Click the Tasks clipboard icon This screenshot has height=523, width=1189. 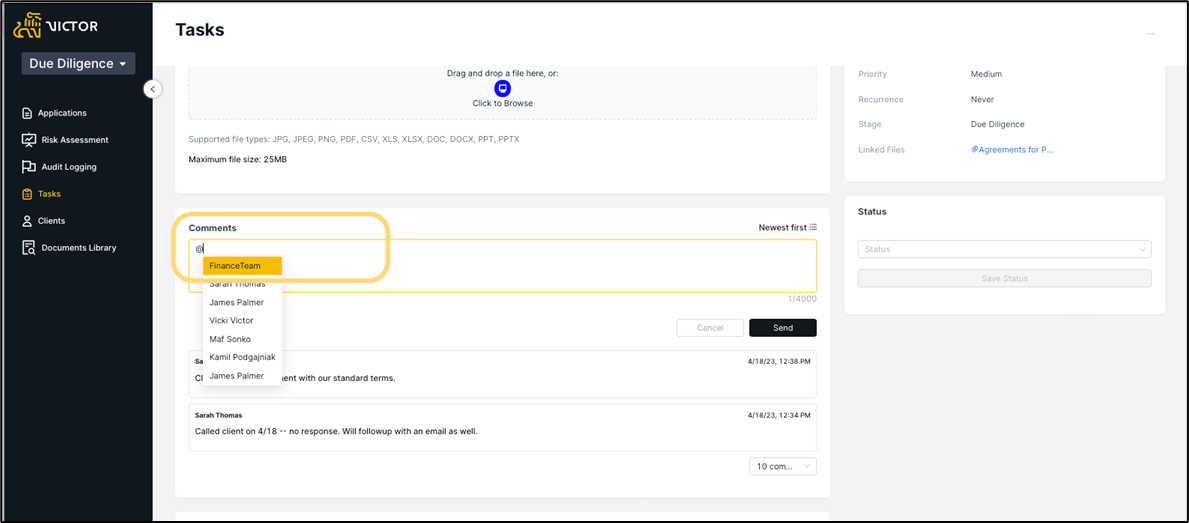27,194
